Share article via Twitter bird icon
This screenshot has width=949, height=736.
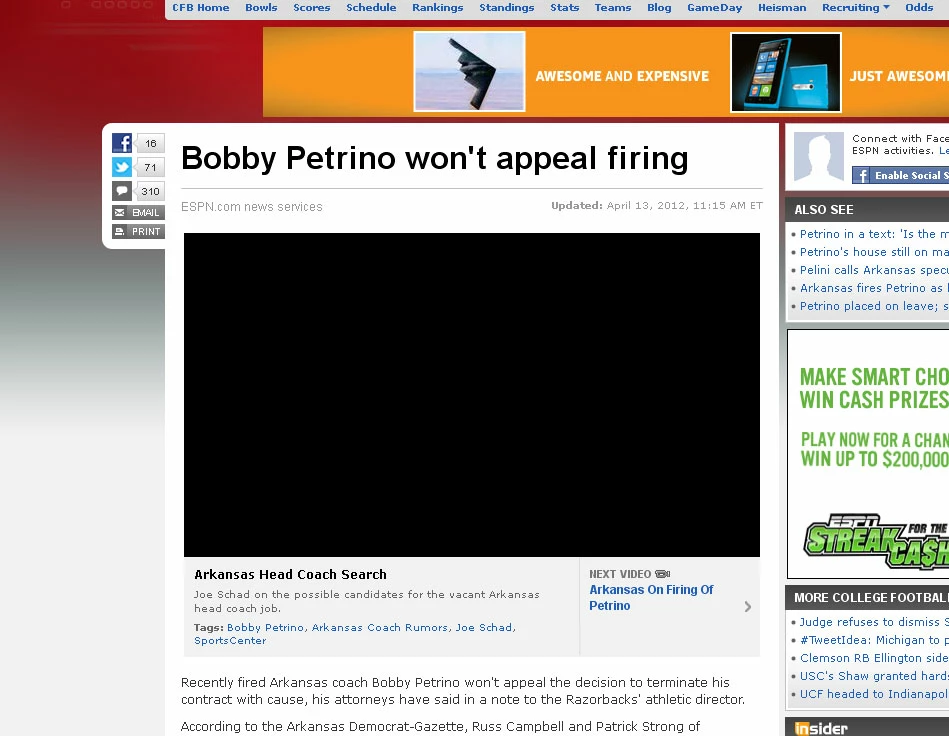click(122, 167)
